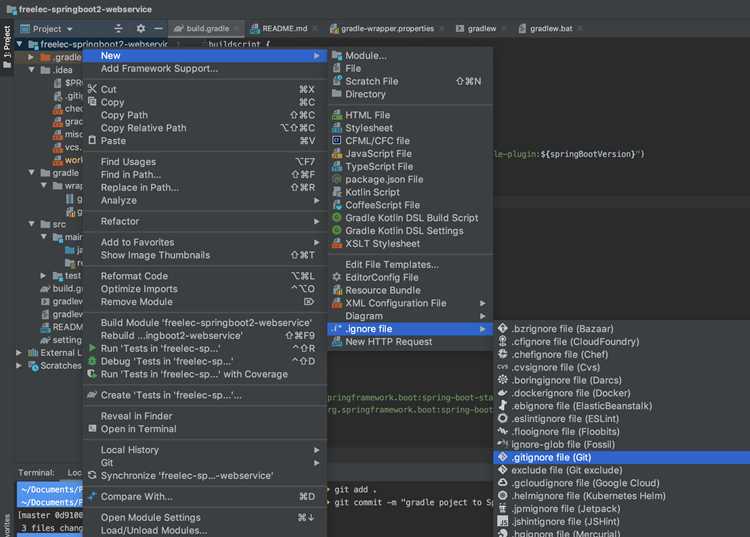Click the JavaScript File icon
Screen dimensions: 750x537
pyautogui.click(x=337, y=153)
